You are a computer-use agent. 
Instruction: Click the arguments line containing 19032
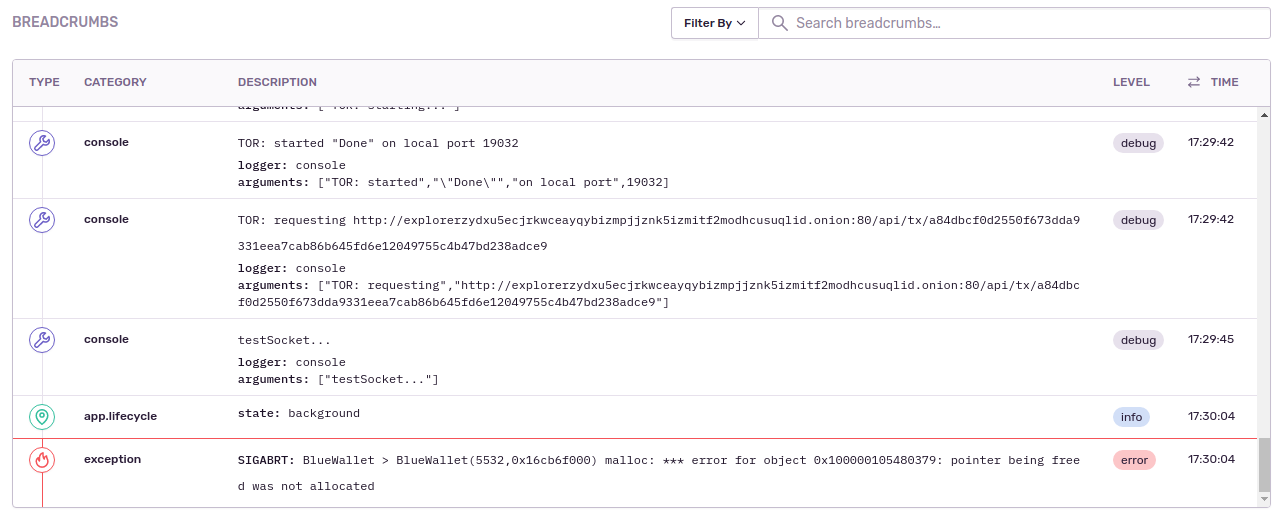pos(453,182)
